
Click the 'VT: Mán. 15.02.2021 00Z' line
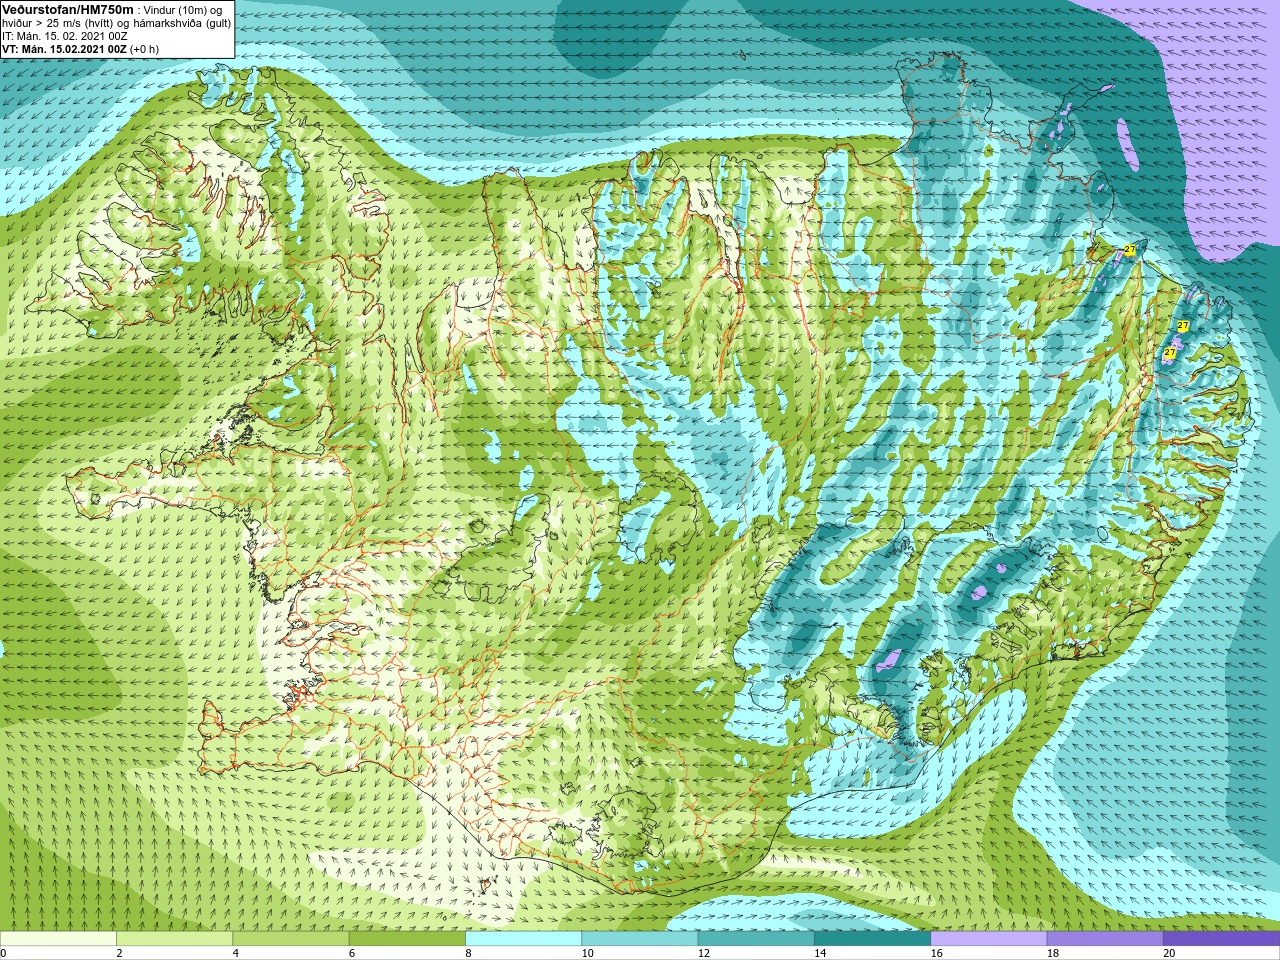pyautogui.click(x=65, y=49)
